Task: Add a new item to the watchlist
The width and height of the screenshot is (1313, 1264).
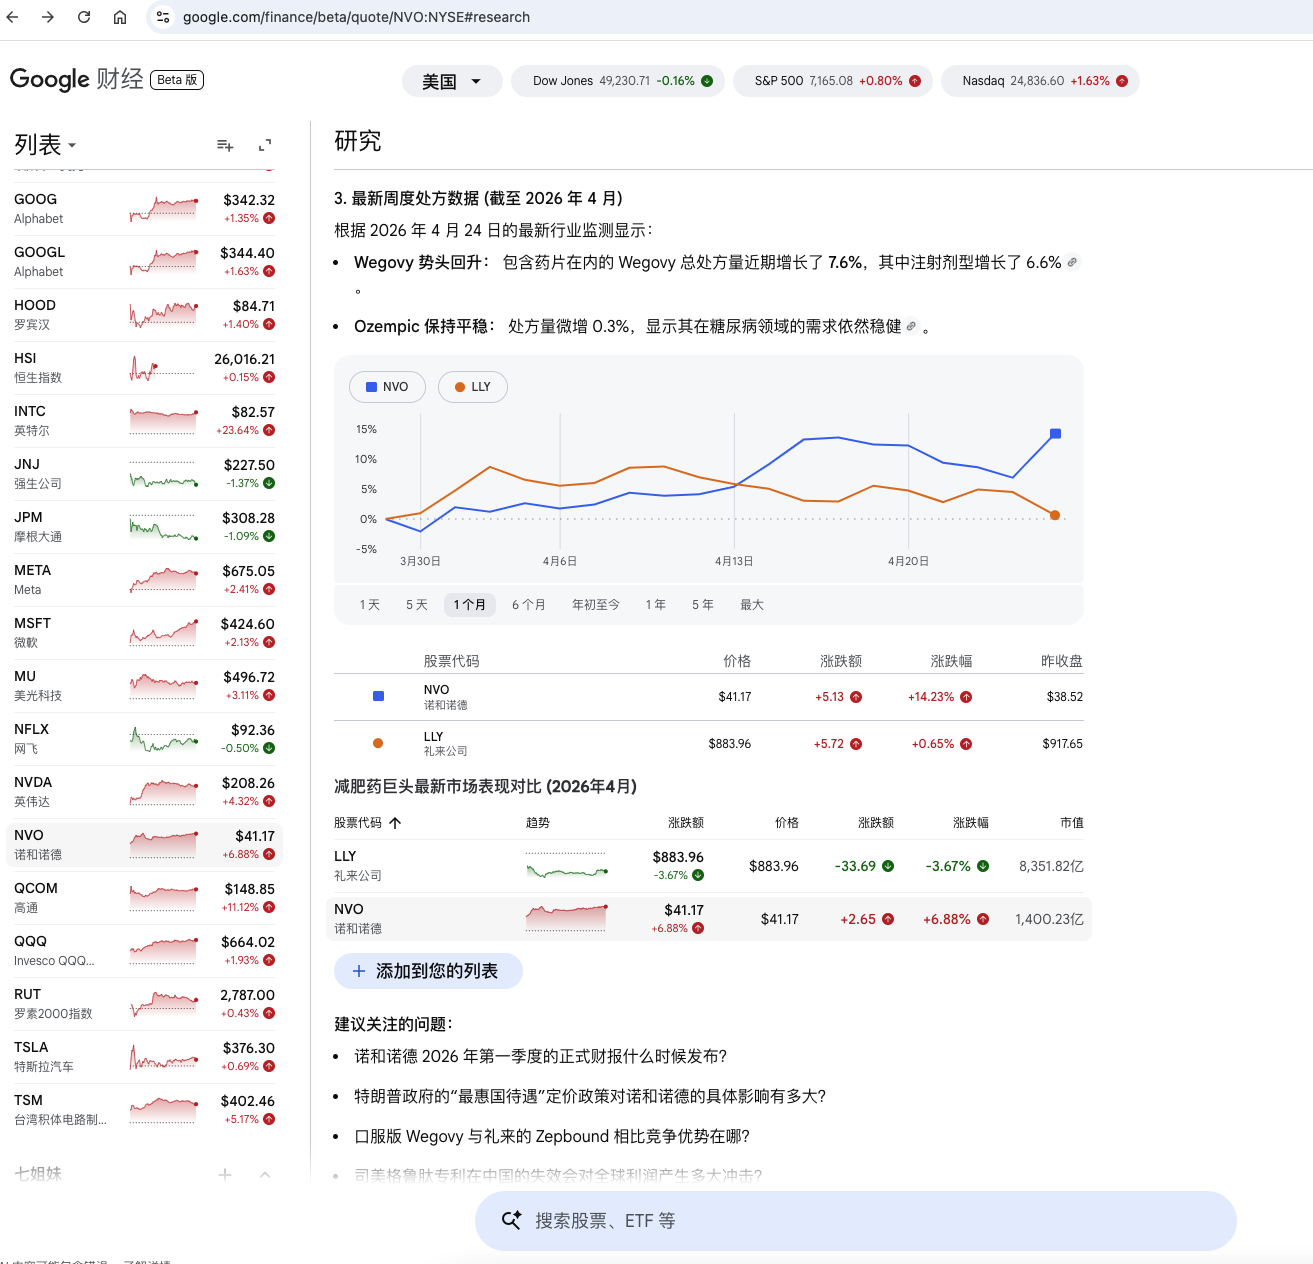Action: 225,146
